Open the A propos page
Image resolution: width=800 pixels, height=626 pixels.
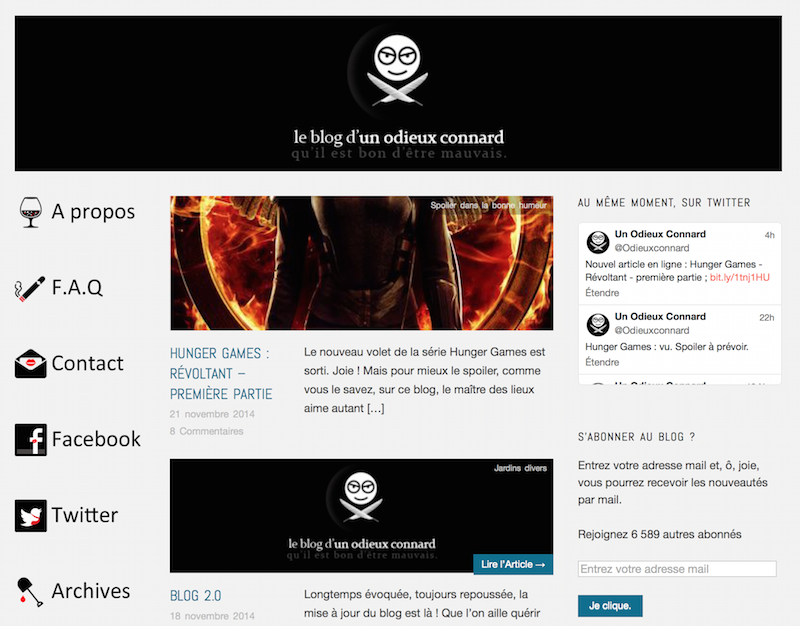coord(93,211)
